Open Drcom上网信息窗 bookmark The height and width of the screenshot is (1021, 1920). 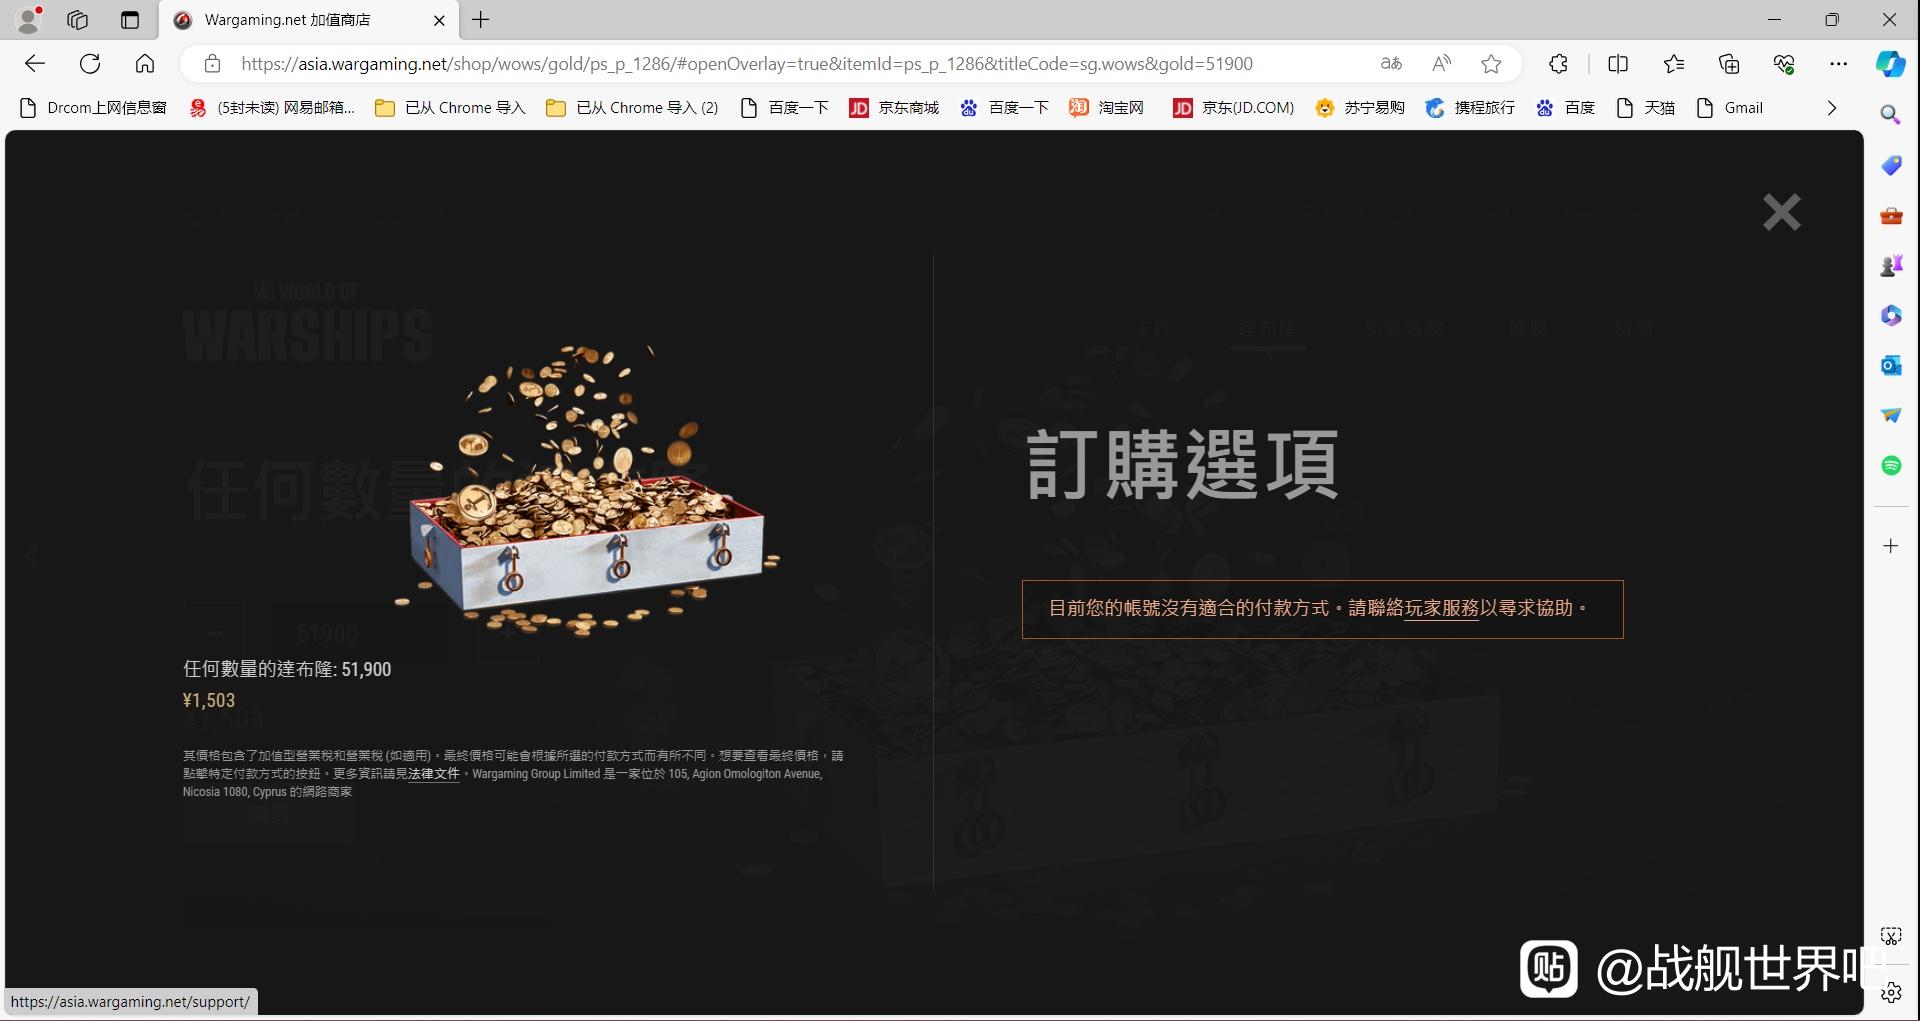[93, 108]
